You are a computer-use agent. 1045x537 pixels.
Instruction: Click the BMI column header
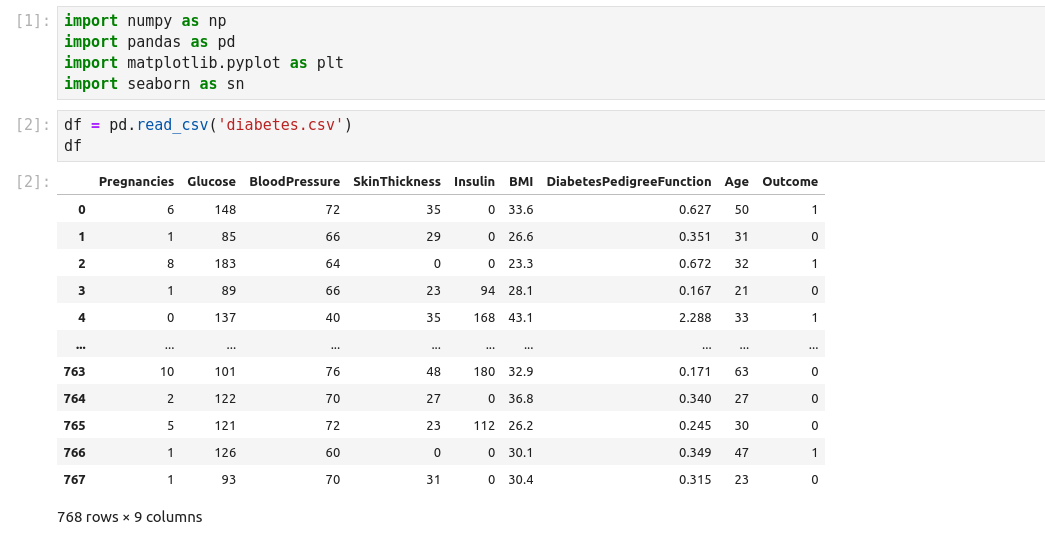click(520, 182)
